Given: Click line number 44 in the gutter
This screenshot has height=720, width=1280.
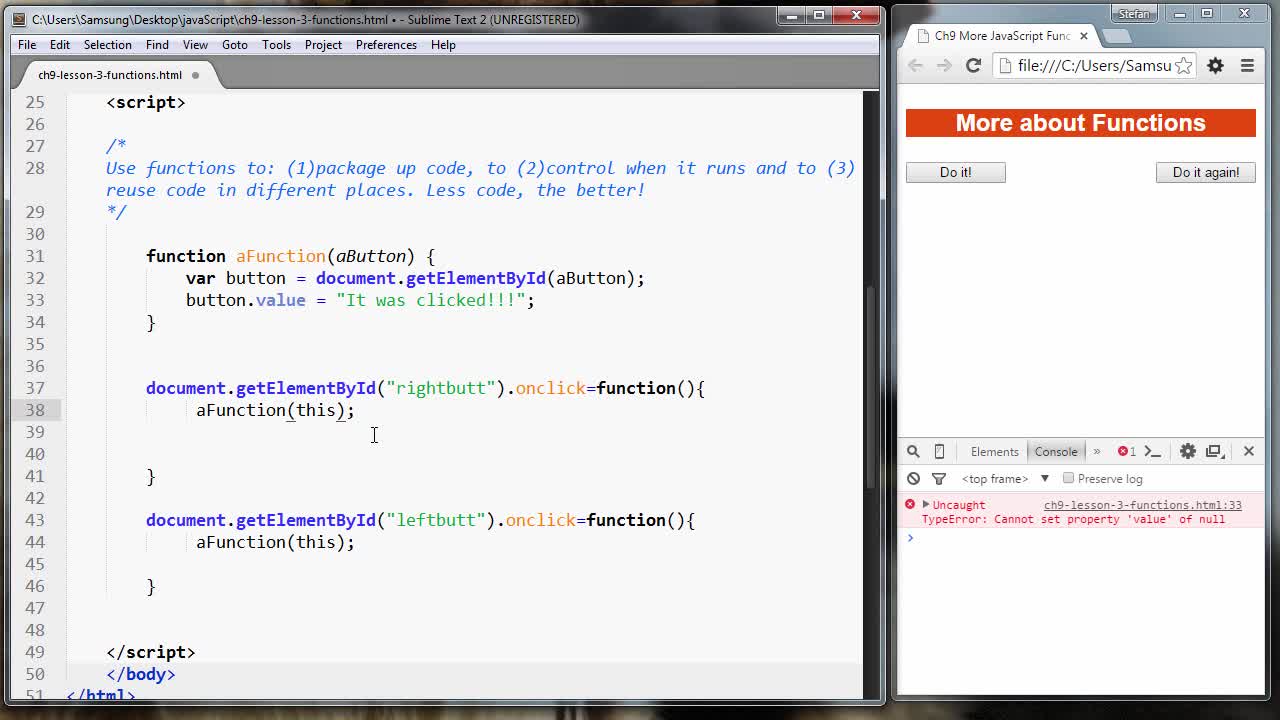Looking at the screenshot, I should (34, 542).
